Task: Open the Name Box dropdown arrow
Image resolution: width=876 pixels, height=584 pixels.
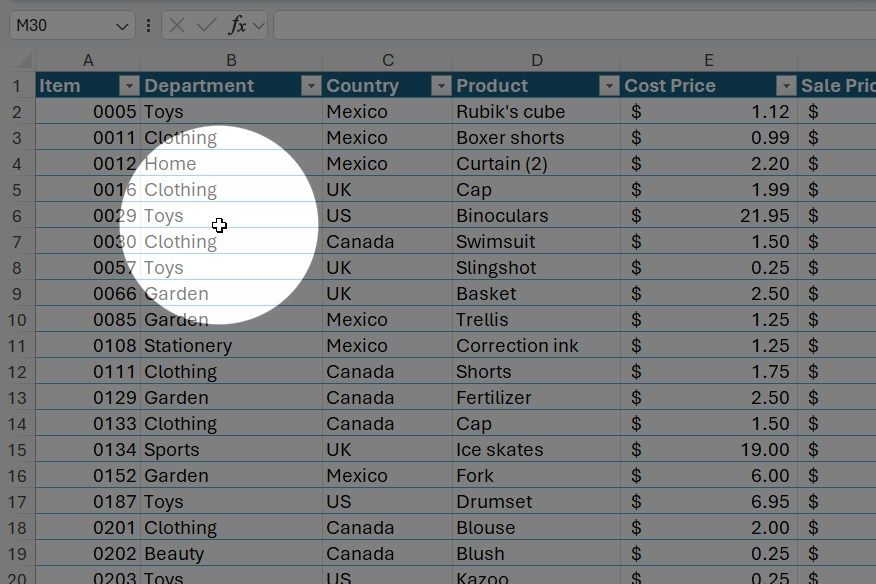Action: tap(122, 26)
